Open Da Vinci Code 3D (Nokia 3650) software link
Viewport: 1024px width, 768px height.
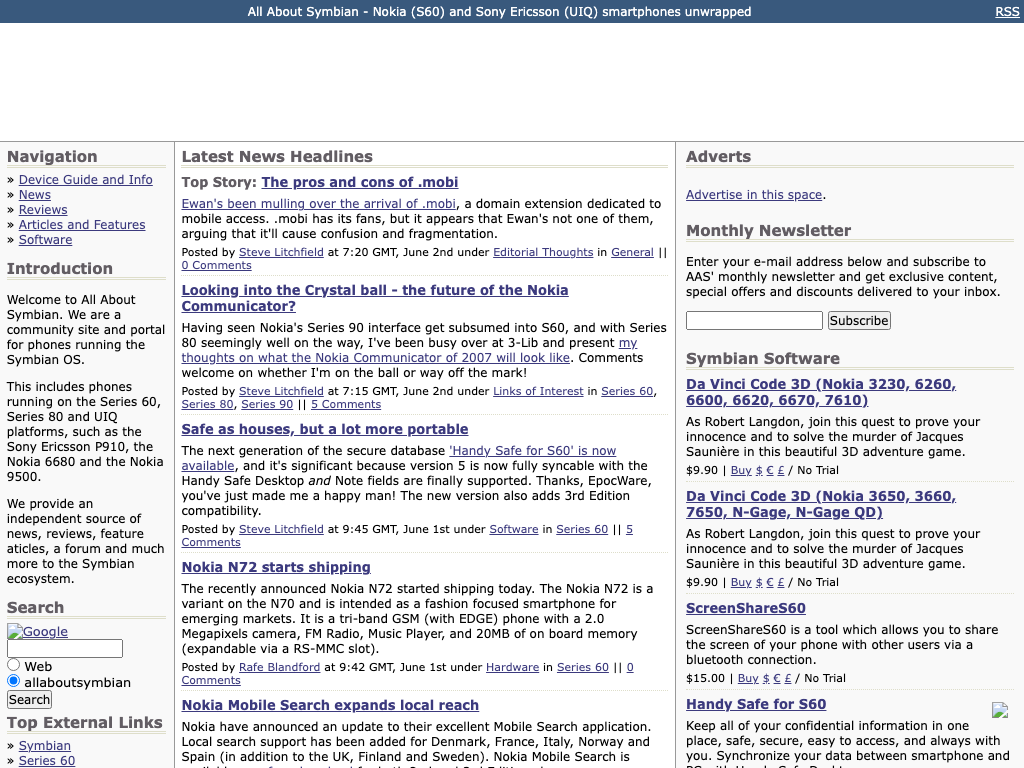[821, 504]
